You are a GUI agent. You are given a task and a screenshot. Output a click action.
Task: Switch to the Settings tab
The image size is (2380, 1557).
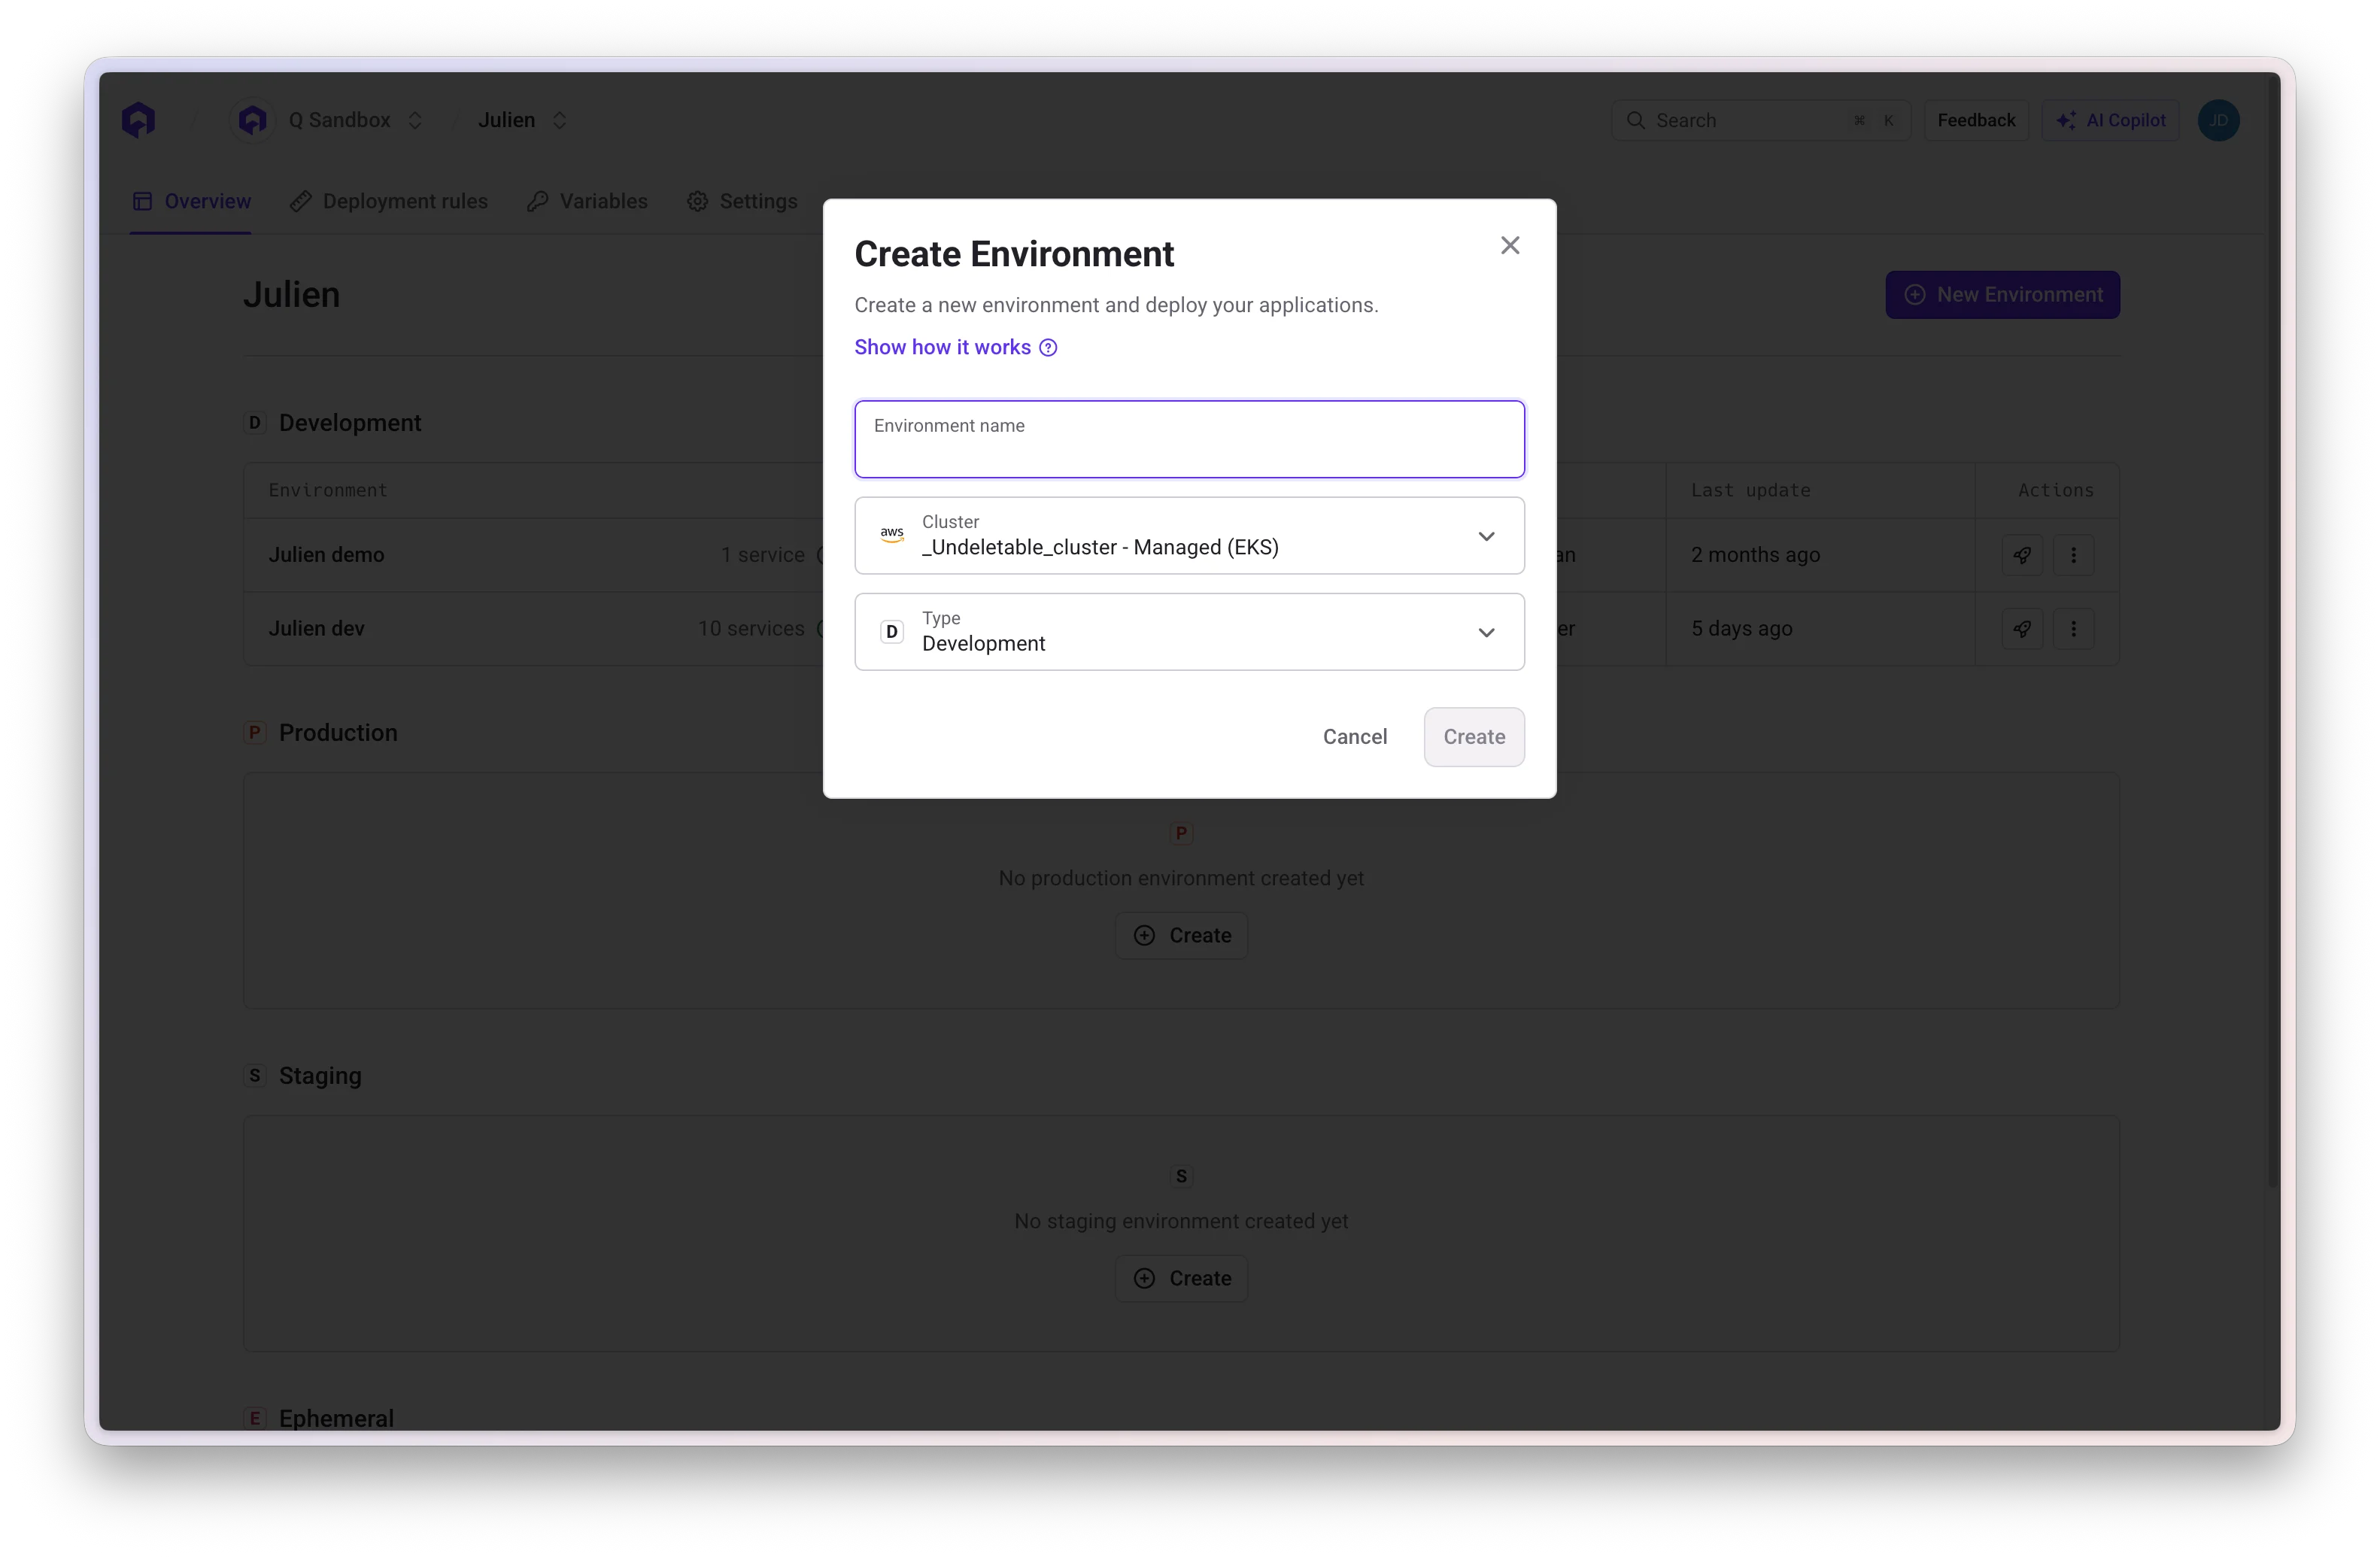point(742,201)
